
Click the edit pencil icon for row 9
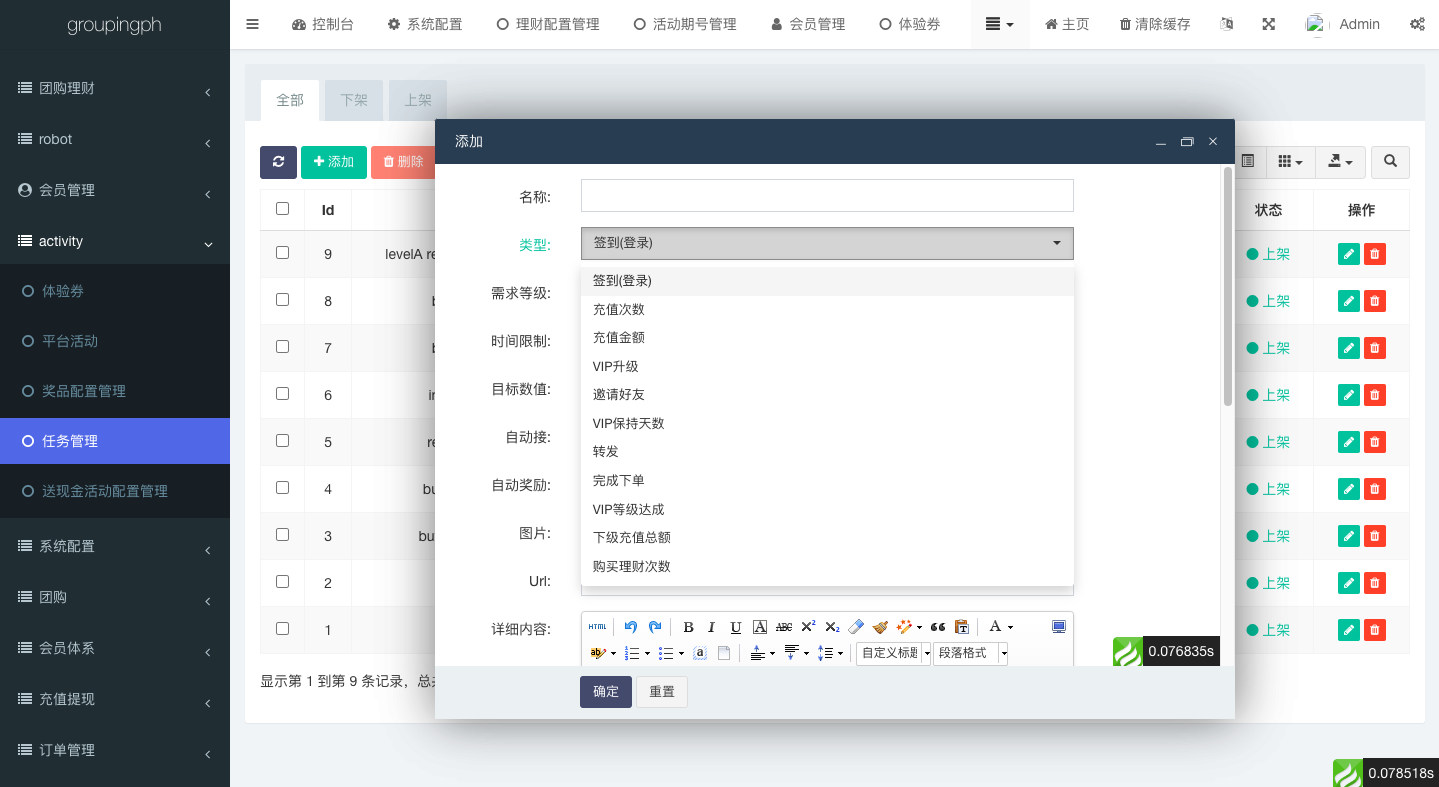pos(1349,254)
